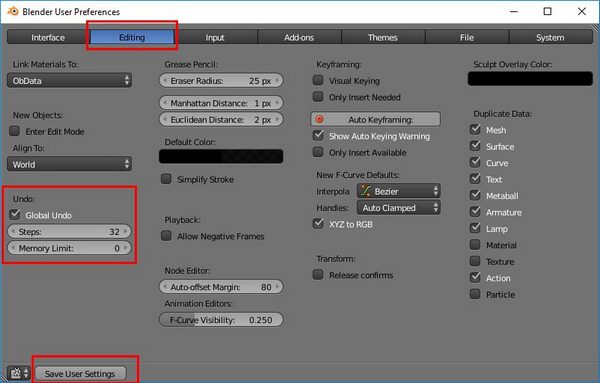Click the Memory Limit value field
The width and height of the screenshot is (600, 383).
tap(69, 248)
